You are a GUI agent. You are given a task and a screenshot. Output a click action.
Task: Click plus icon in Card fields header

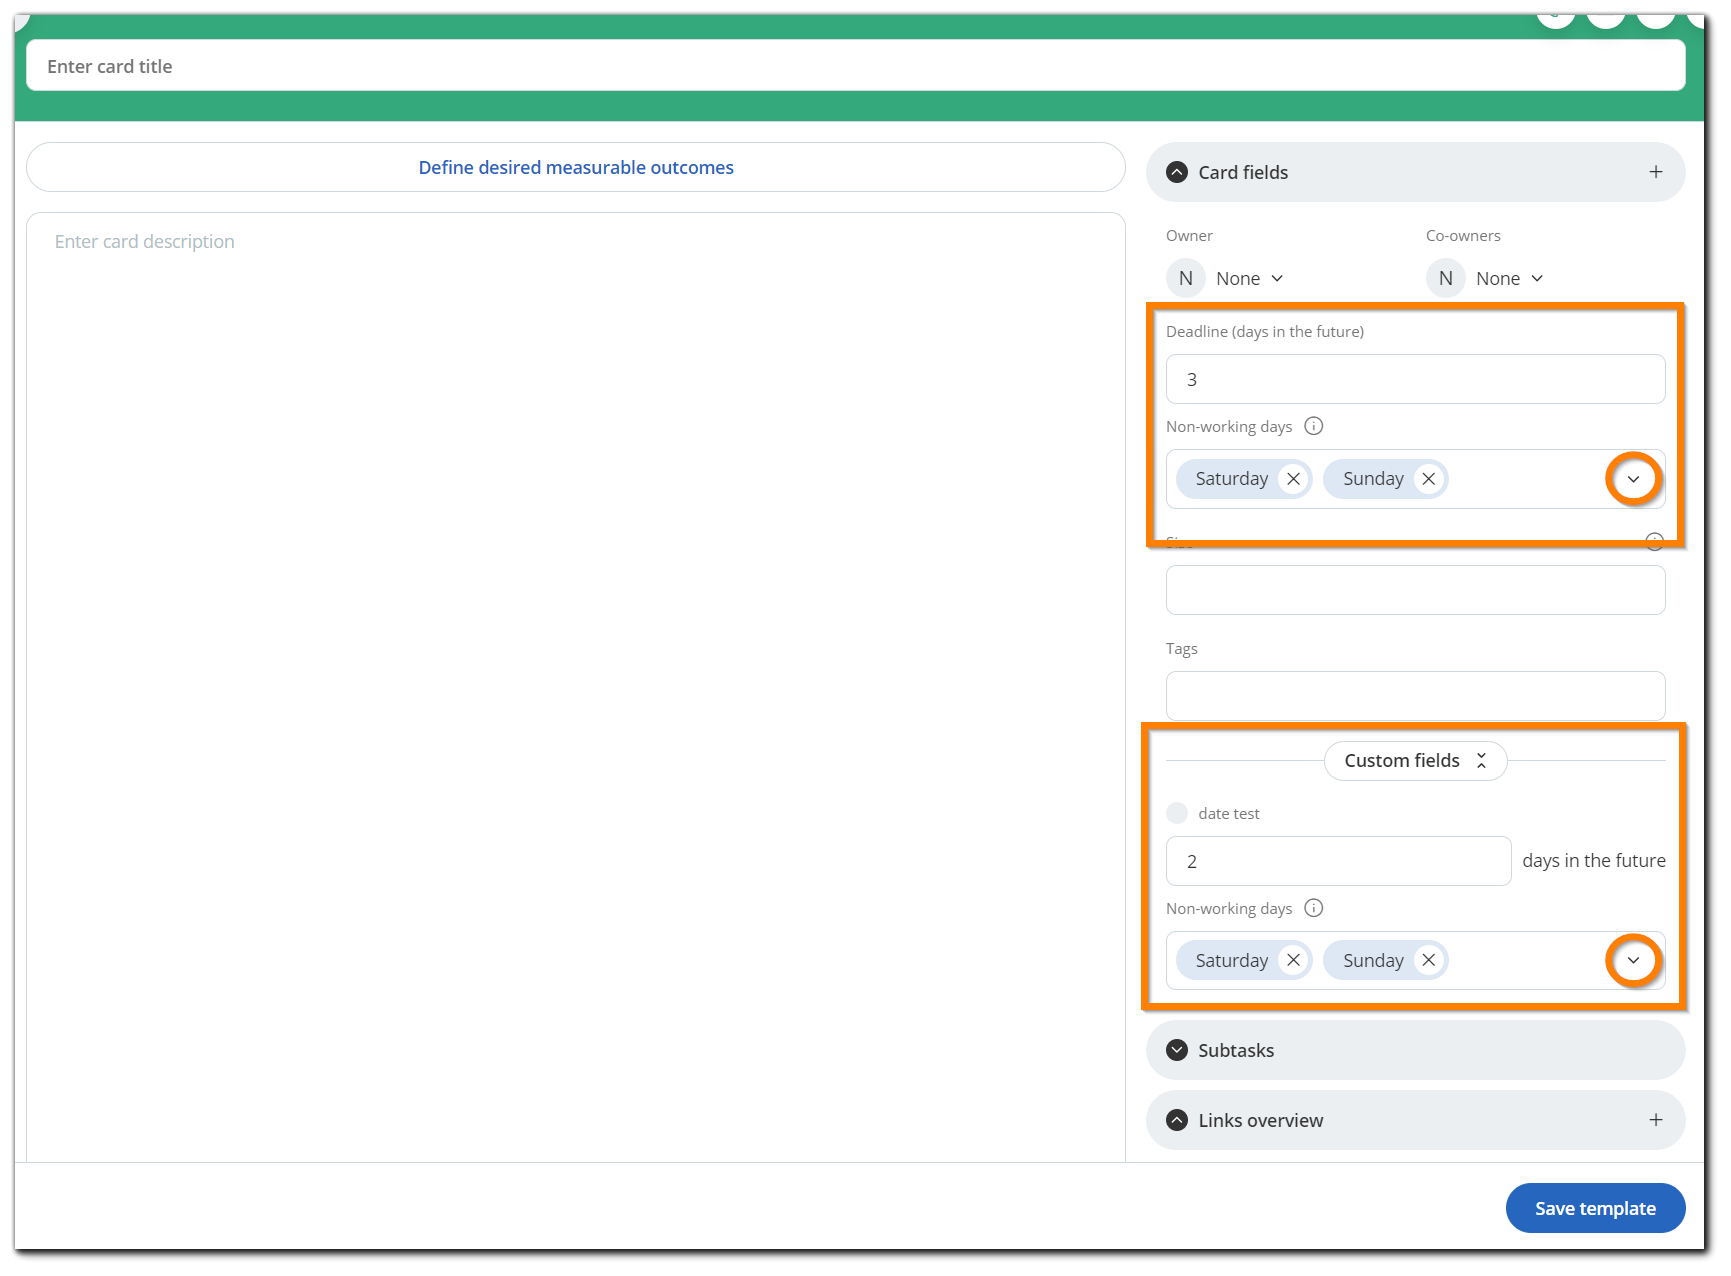[1655, 172]
